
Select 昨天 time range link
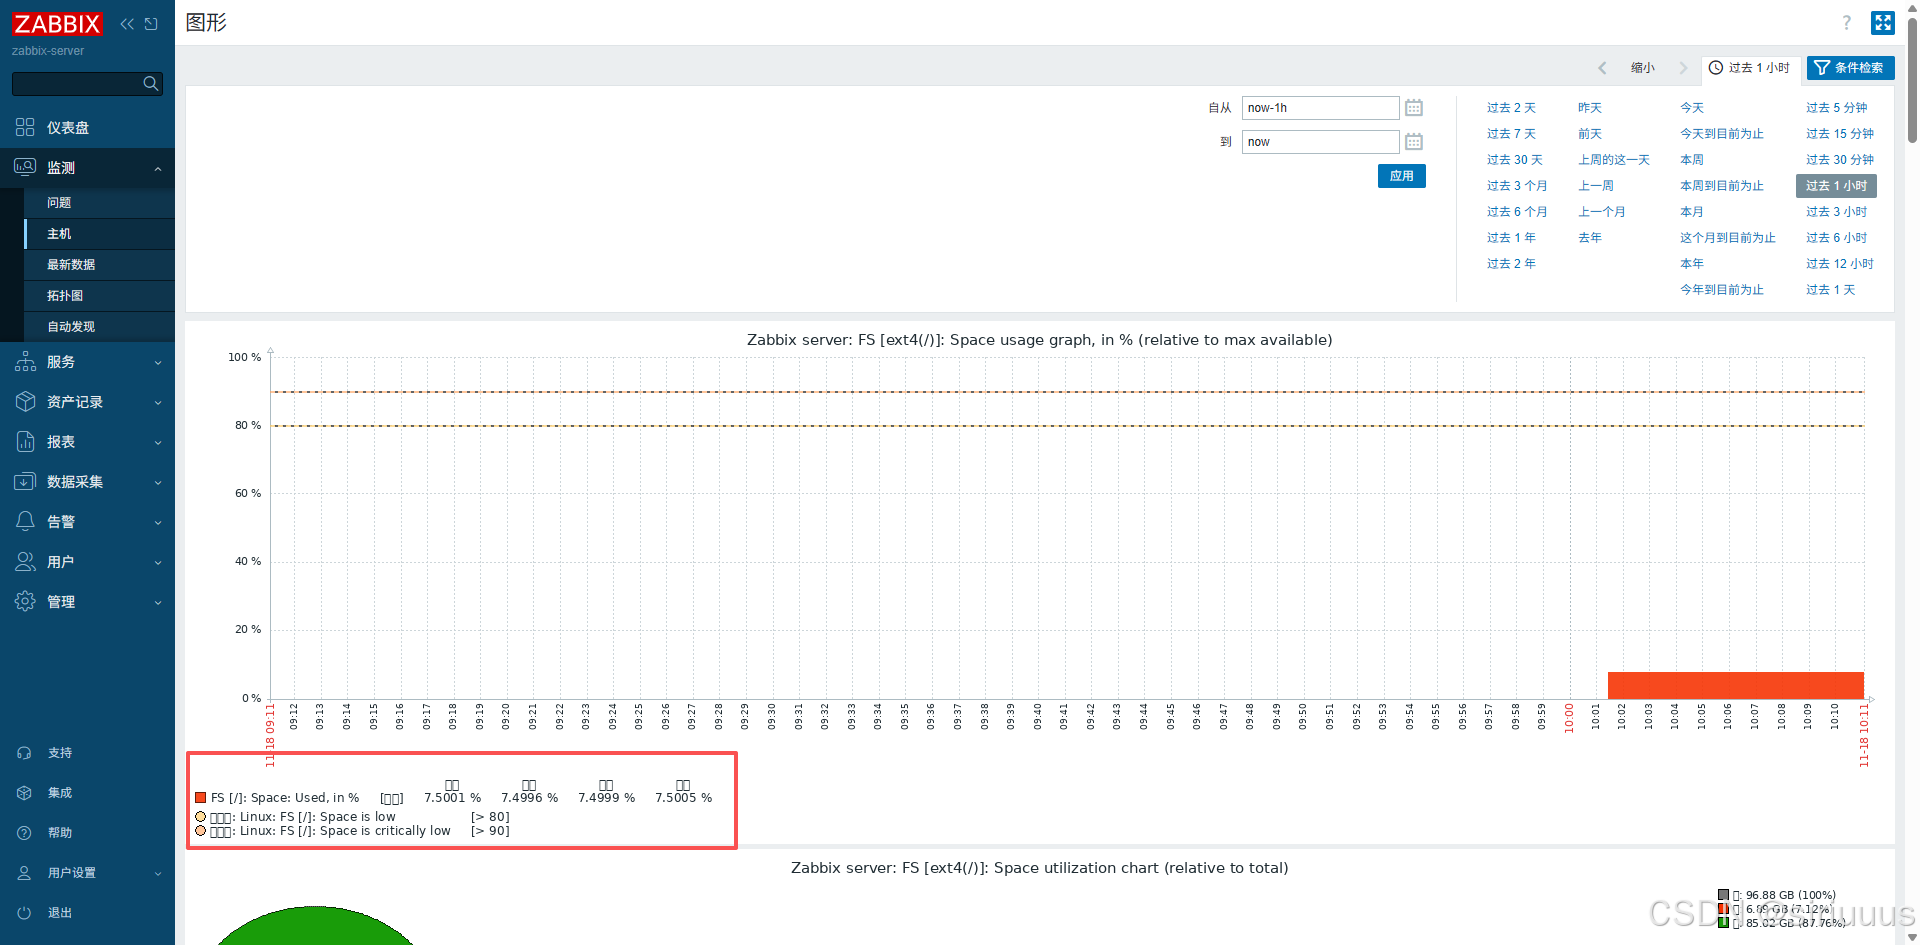point(1589,108)
